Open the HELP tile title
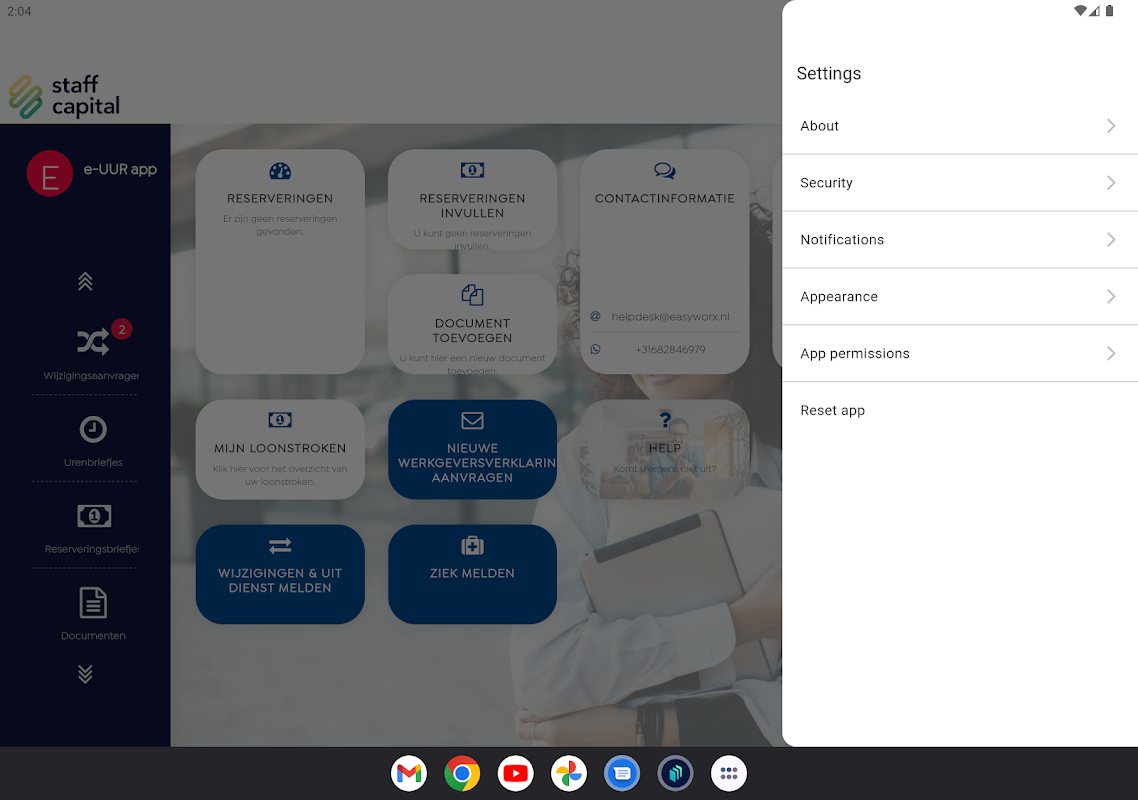 tap(665, 448)
